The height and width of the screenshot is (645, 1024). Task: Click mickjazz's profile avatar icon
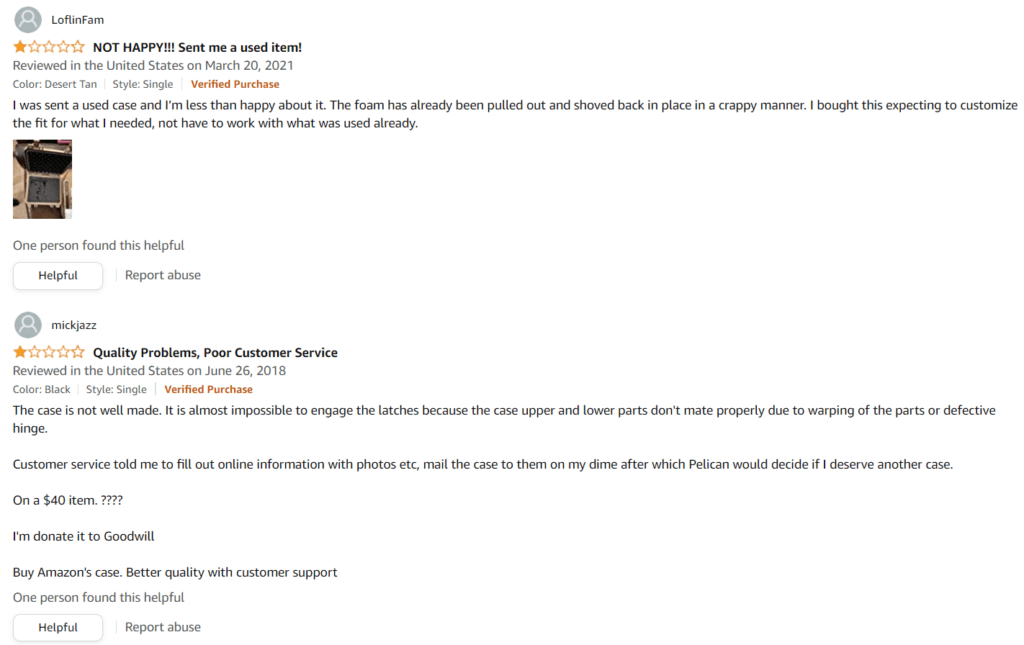tap(28, 324)
